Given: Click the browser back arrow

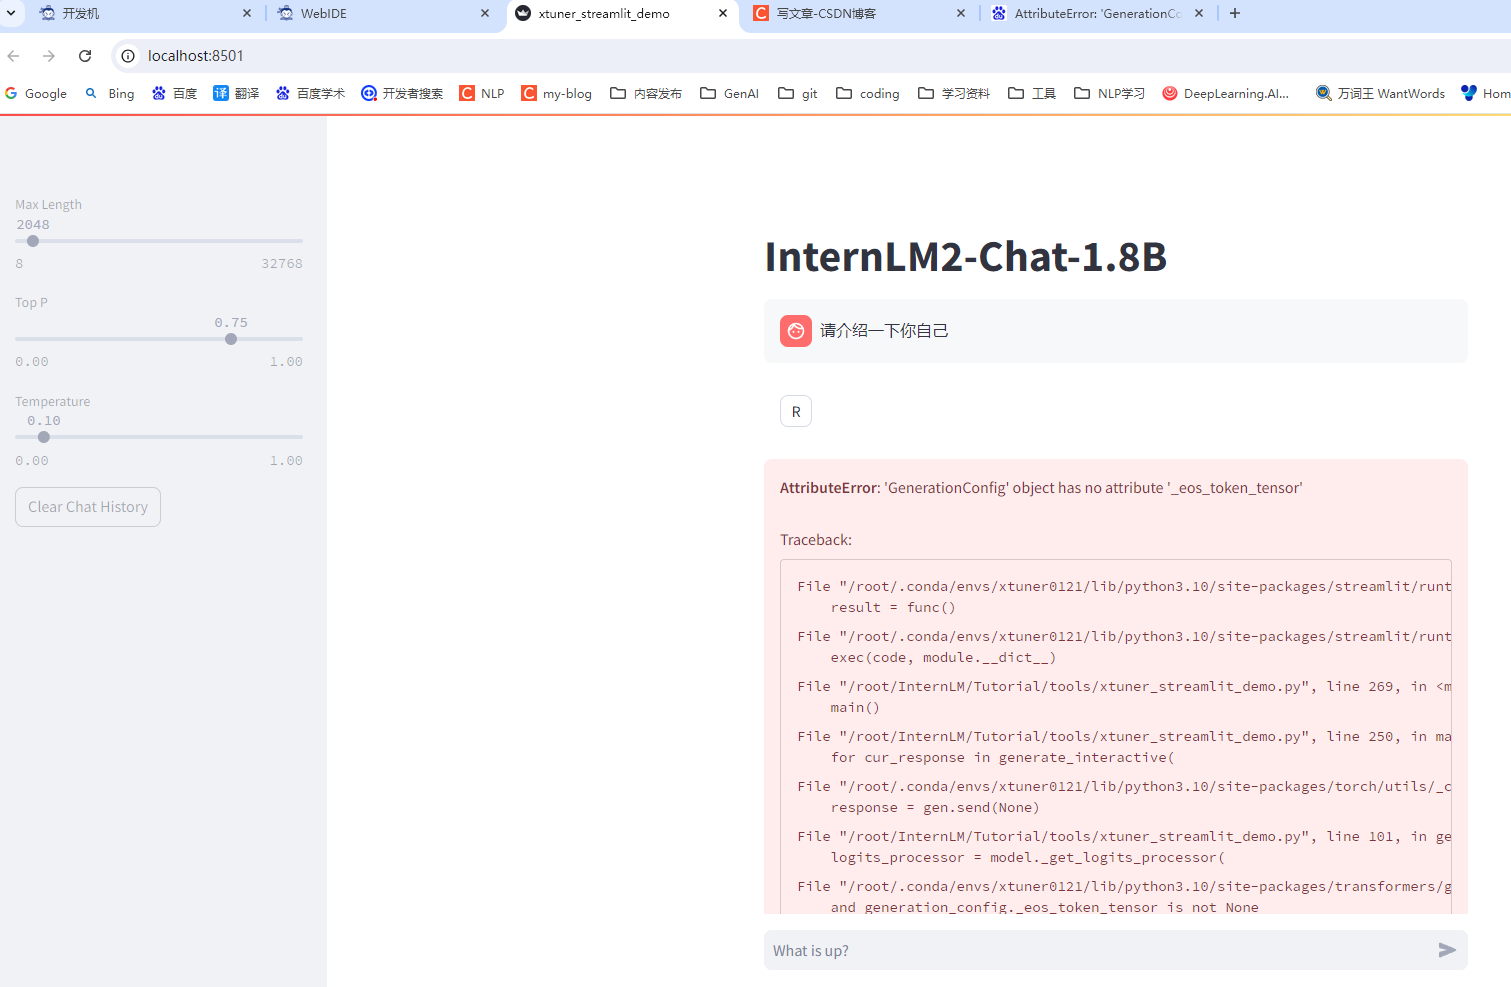Looking at the screenshot, I should point(14,56).
